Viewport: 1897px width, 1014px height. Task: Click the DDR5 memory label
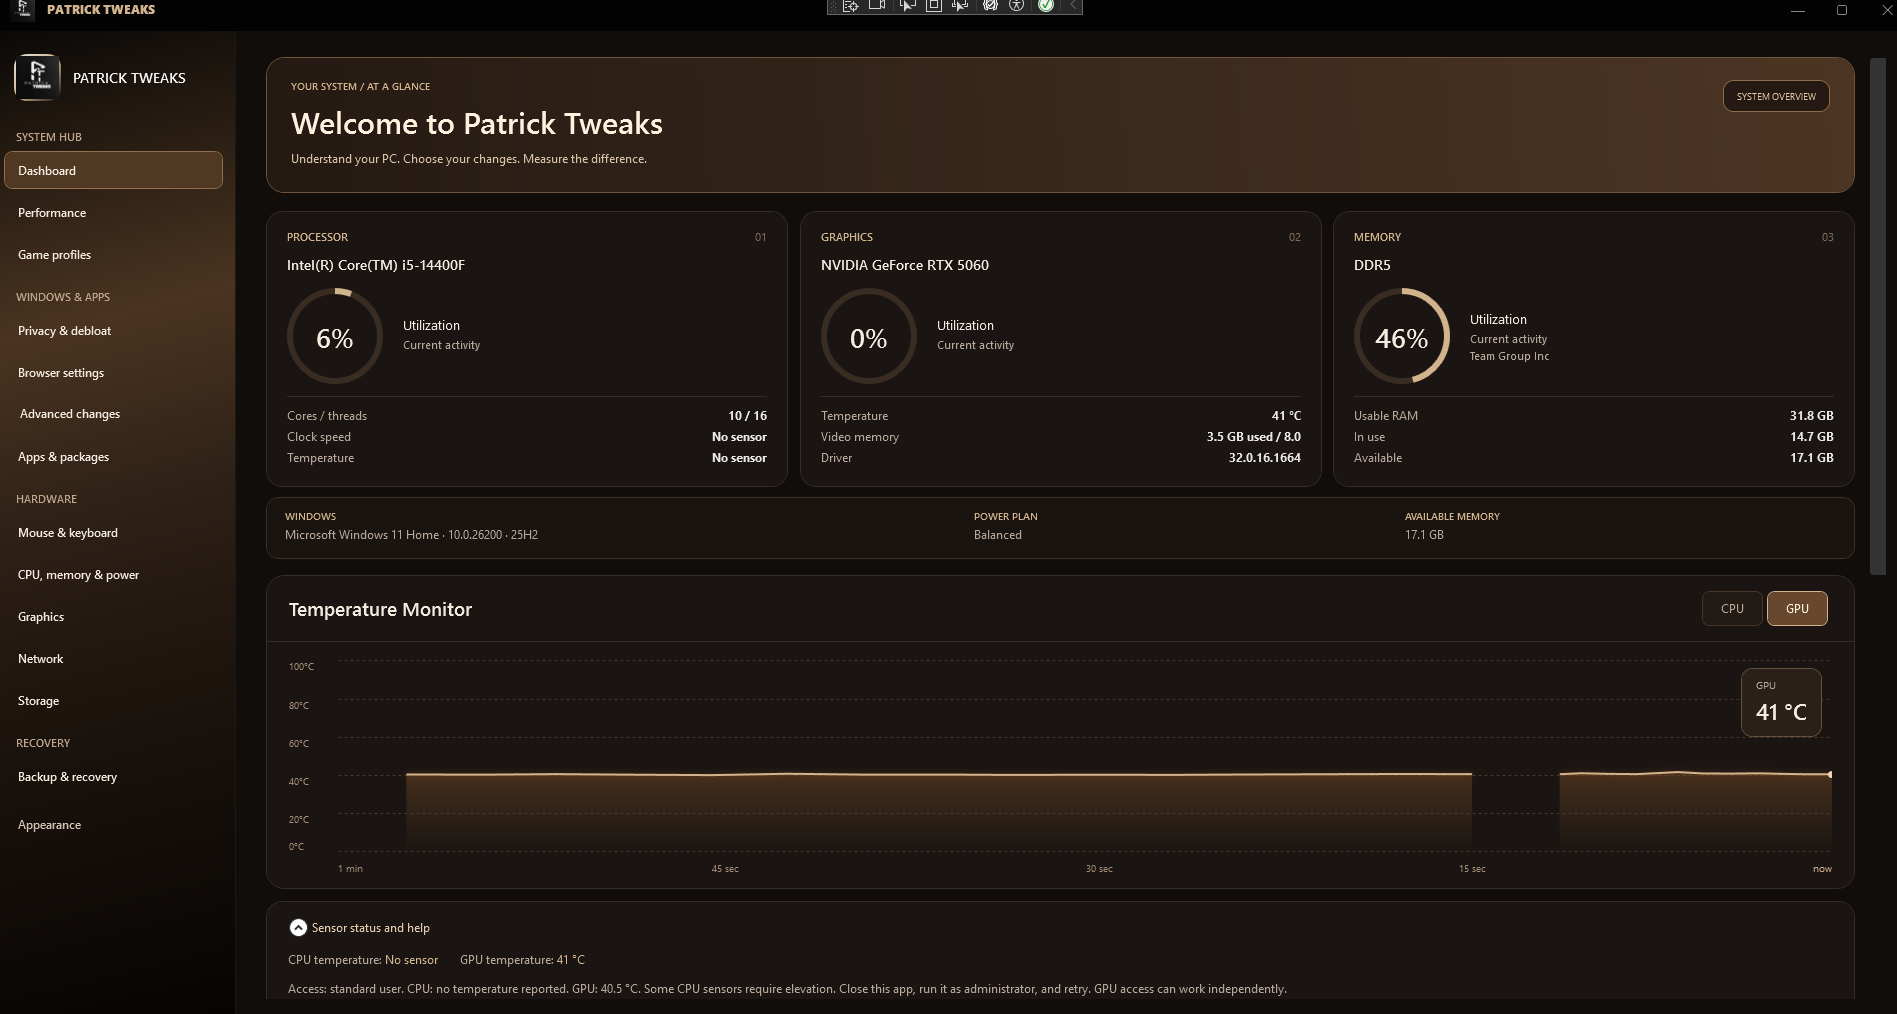point(1372,265)
